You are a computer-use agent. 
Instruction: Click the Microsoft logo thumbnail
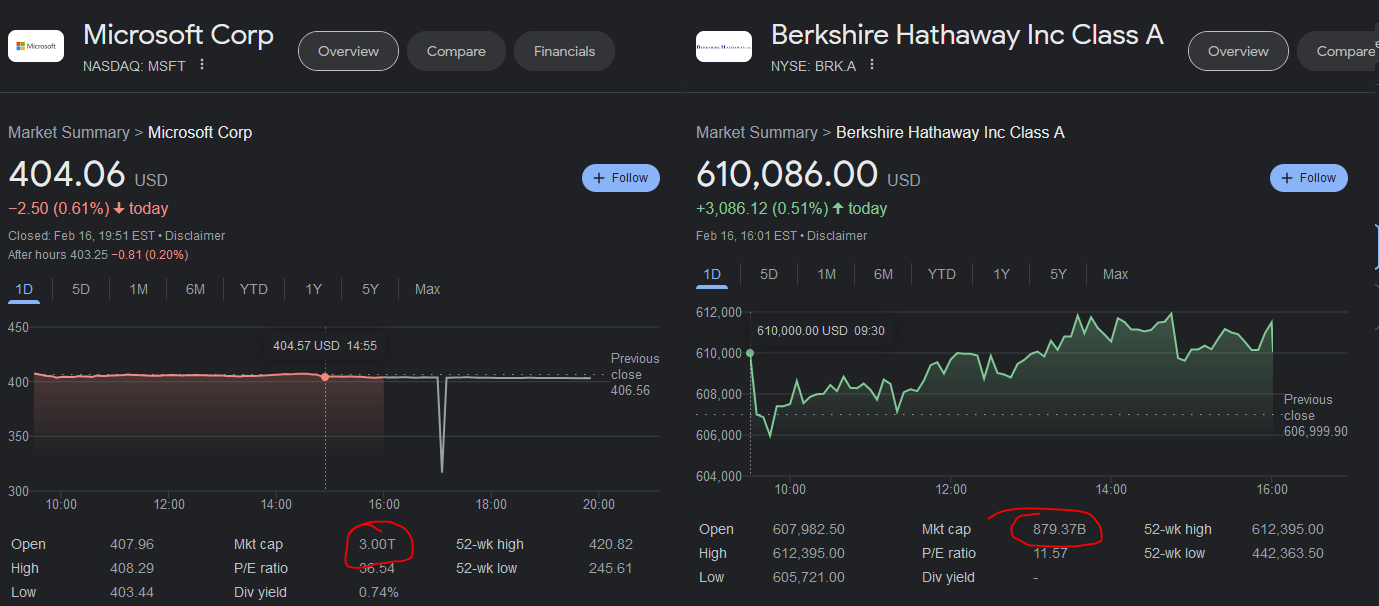36,46
